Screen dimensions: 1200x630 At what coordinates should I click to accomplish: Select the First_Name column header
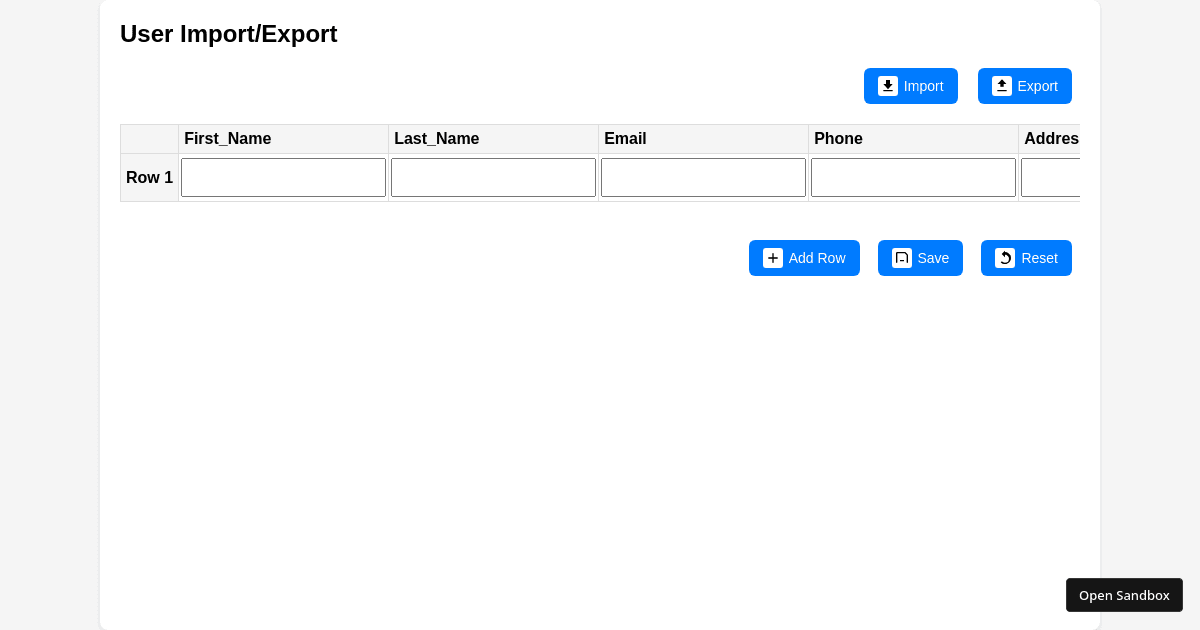click(x=283, y=139)
